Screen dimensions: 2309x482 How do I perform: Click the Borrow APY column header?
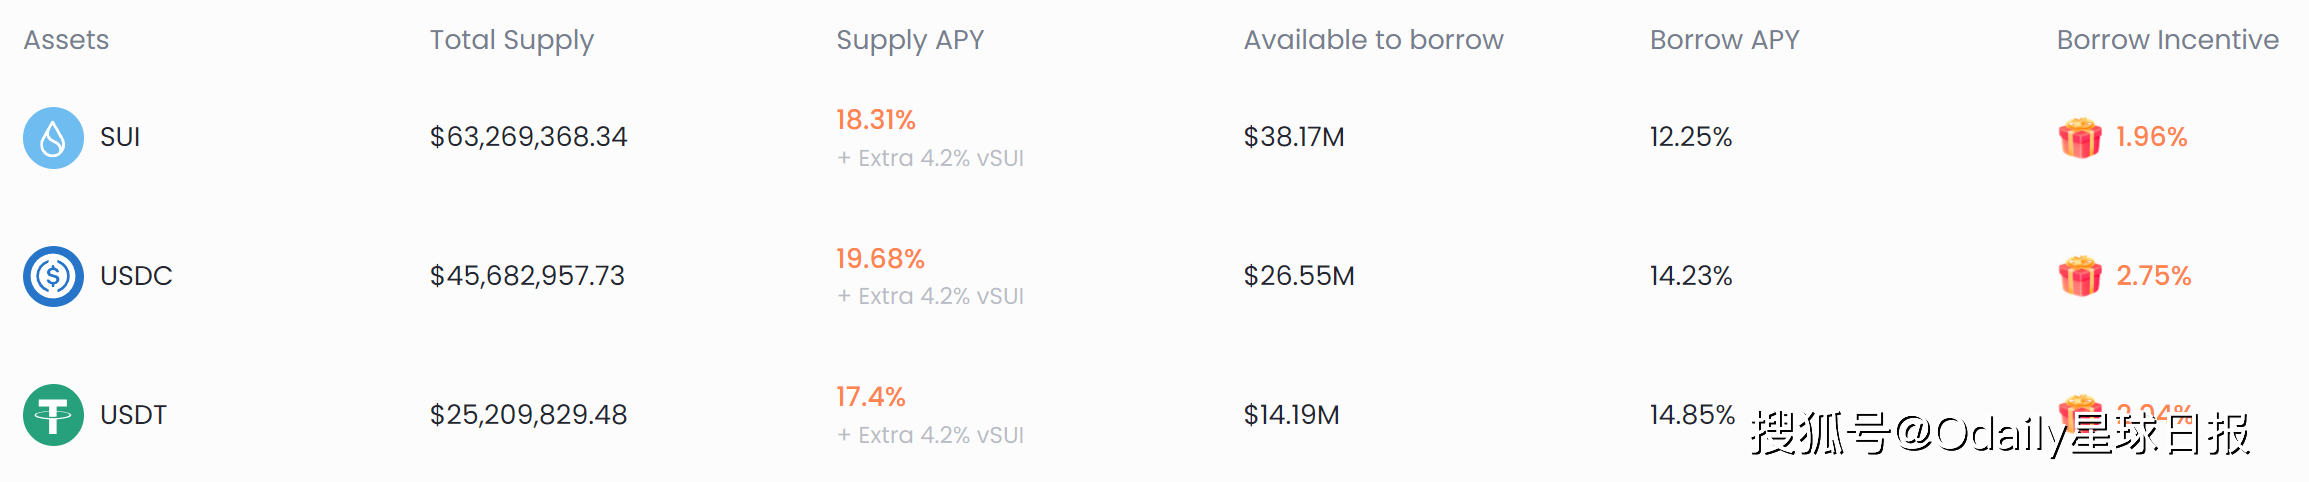pyautogui.click(x=1724, y=40)
